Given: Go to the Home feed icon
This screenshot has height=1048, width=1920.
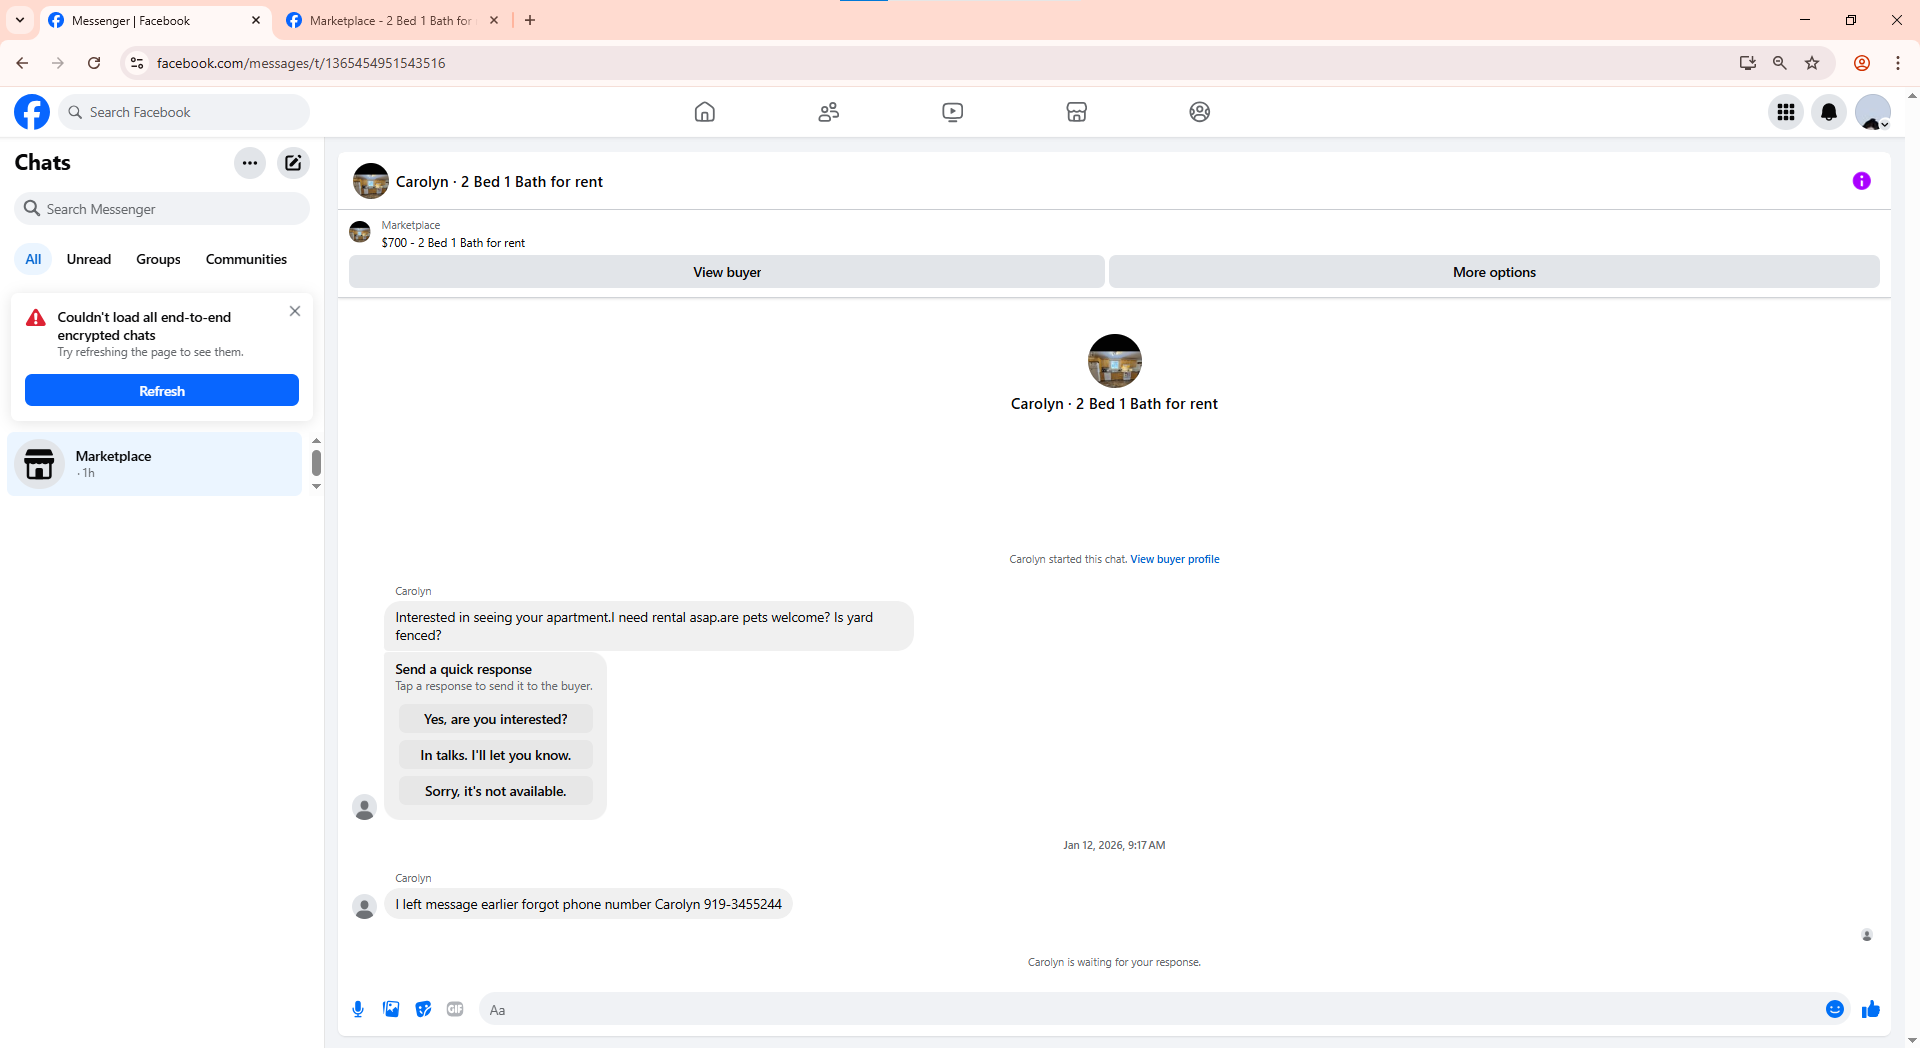Looking at the screenshot, I should coord(705,112).
